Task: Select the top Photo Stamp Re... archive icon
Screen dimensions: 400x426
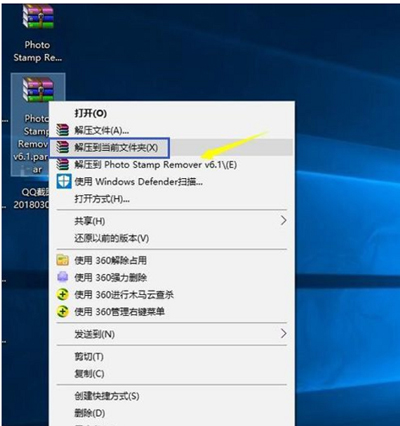Action: point(38,17)
